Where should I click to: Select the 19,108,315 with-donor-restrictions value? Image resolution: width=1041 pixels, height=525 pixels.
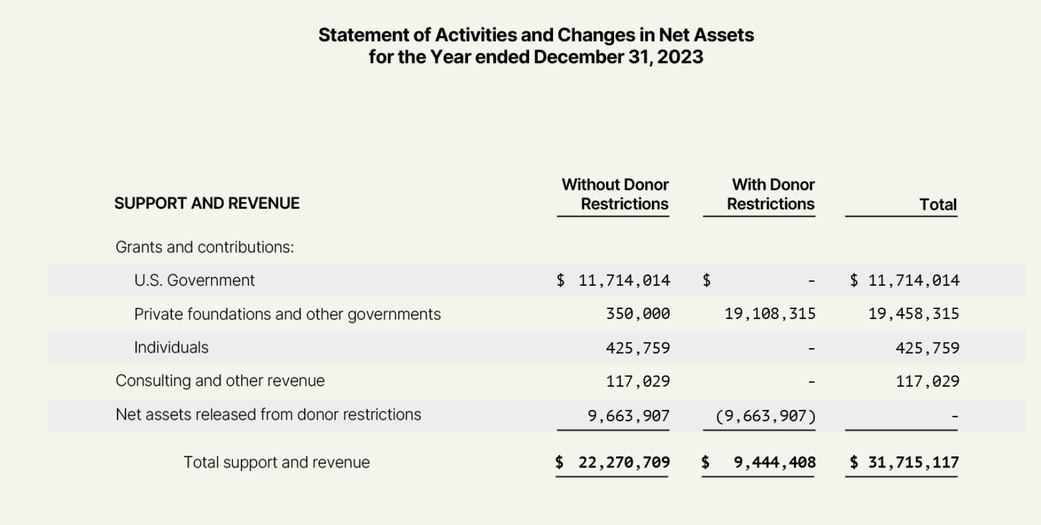click(770, 314)
